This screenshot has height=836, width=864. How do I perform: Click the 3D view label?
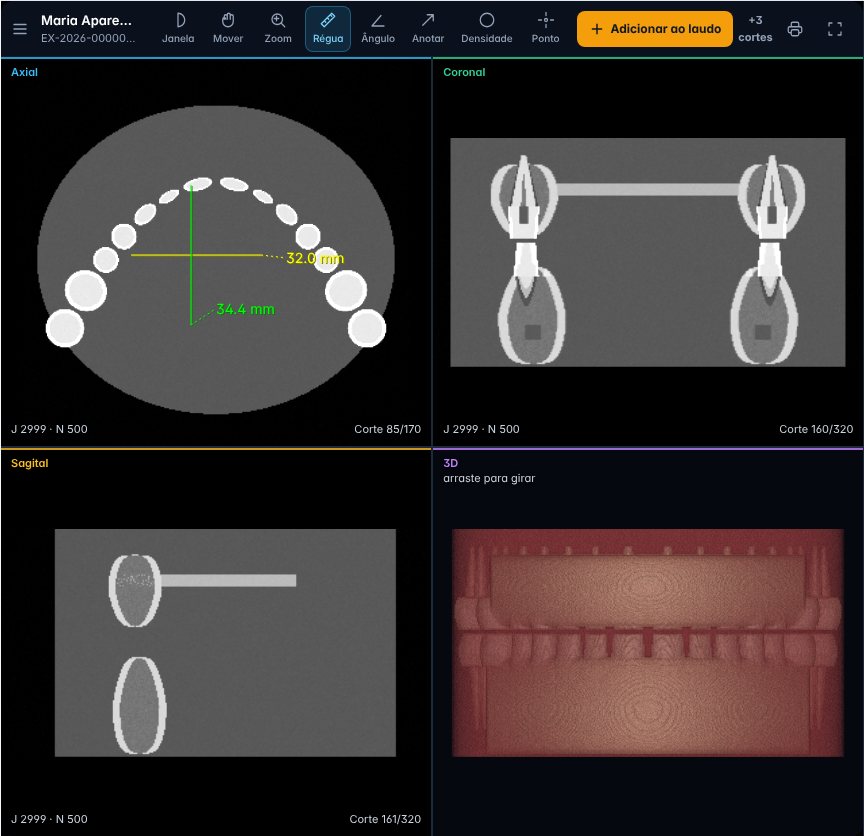pos(450,463)
